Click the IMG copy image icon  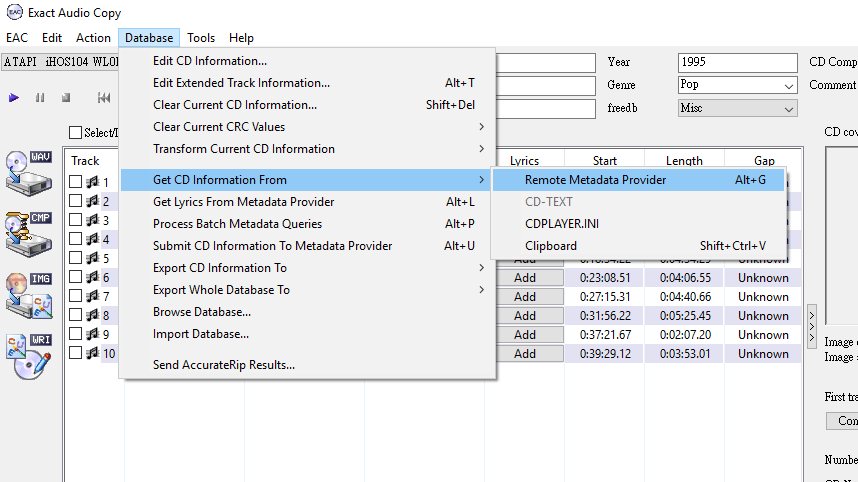coord(28,295)
